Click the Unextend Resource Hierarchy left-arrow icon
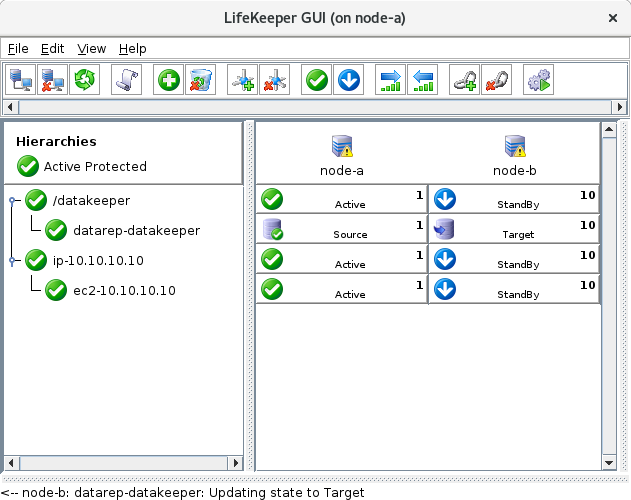Viewport: 631px width, 500px height. pos(423,80)
